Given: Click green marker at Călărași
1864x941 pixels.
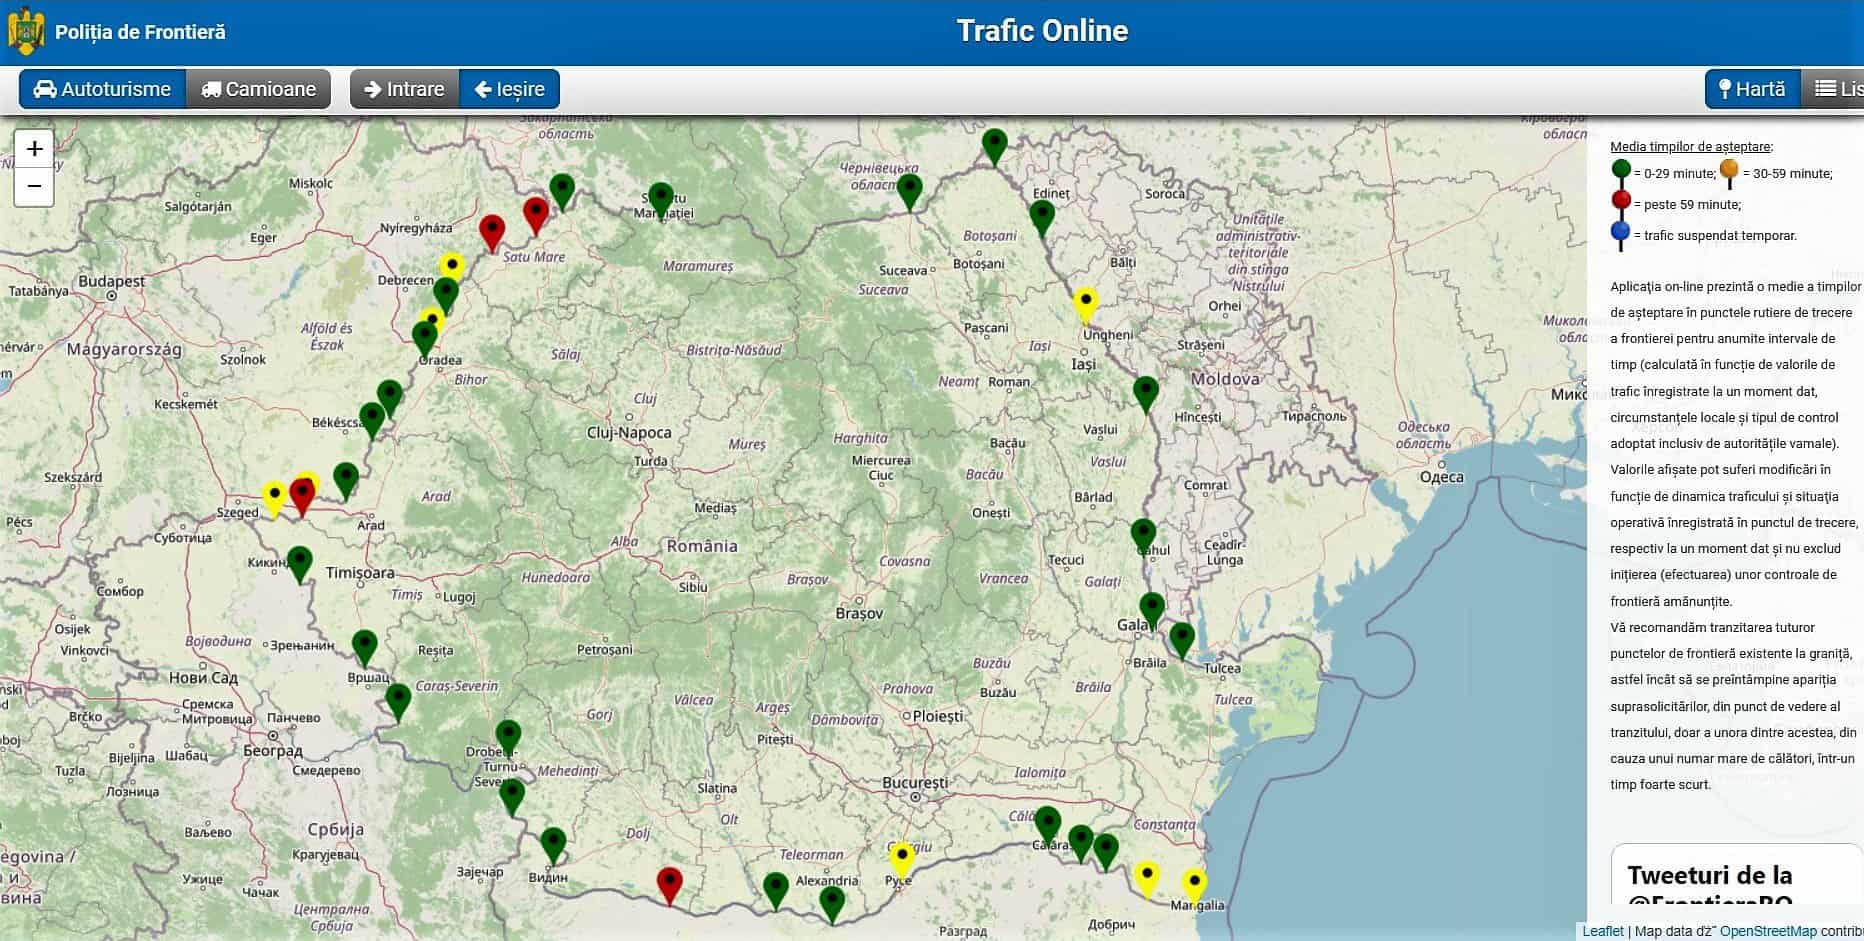Looking at the screenshot, I should click(x=1047, y=825).
